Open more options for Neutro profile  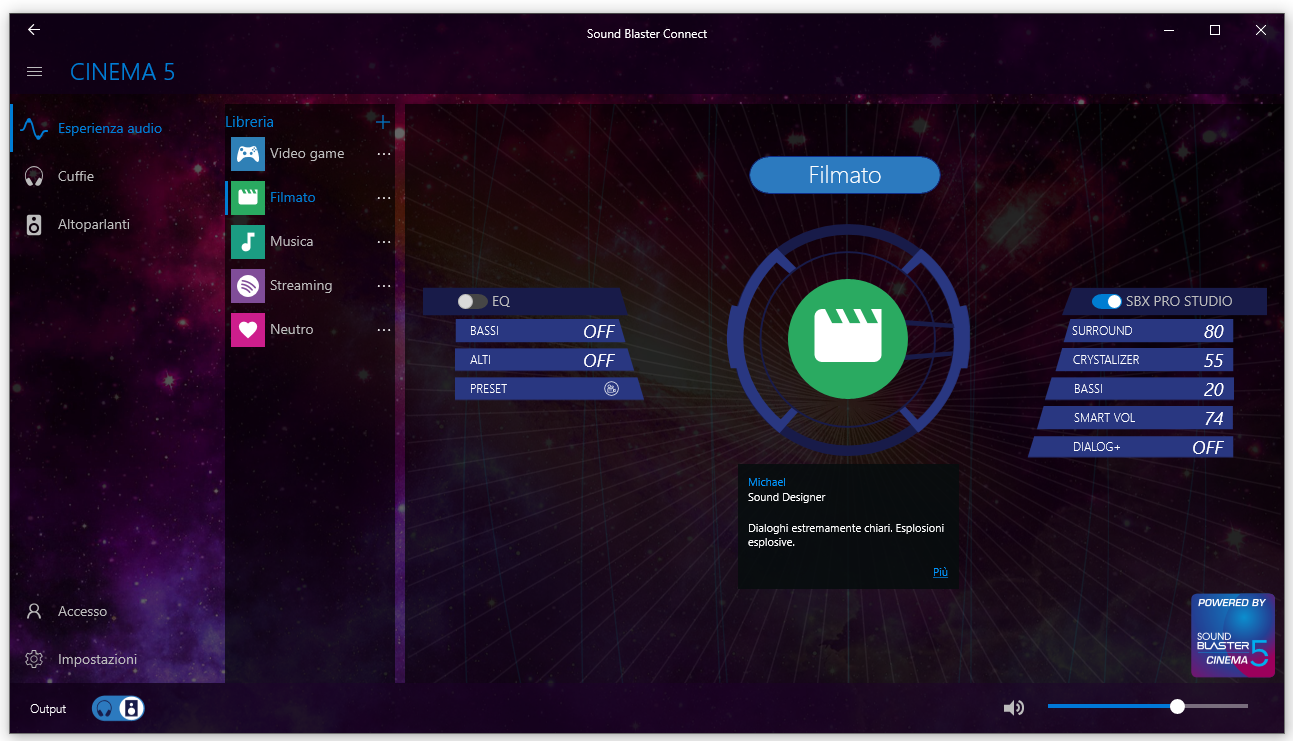(384, 330)
